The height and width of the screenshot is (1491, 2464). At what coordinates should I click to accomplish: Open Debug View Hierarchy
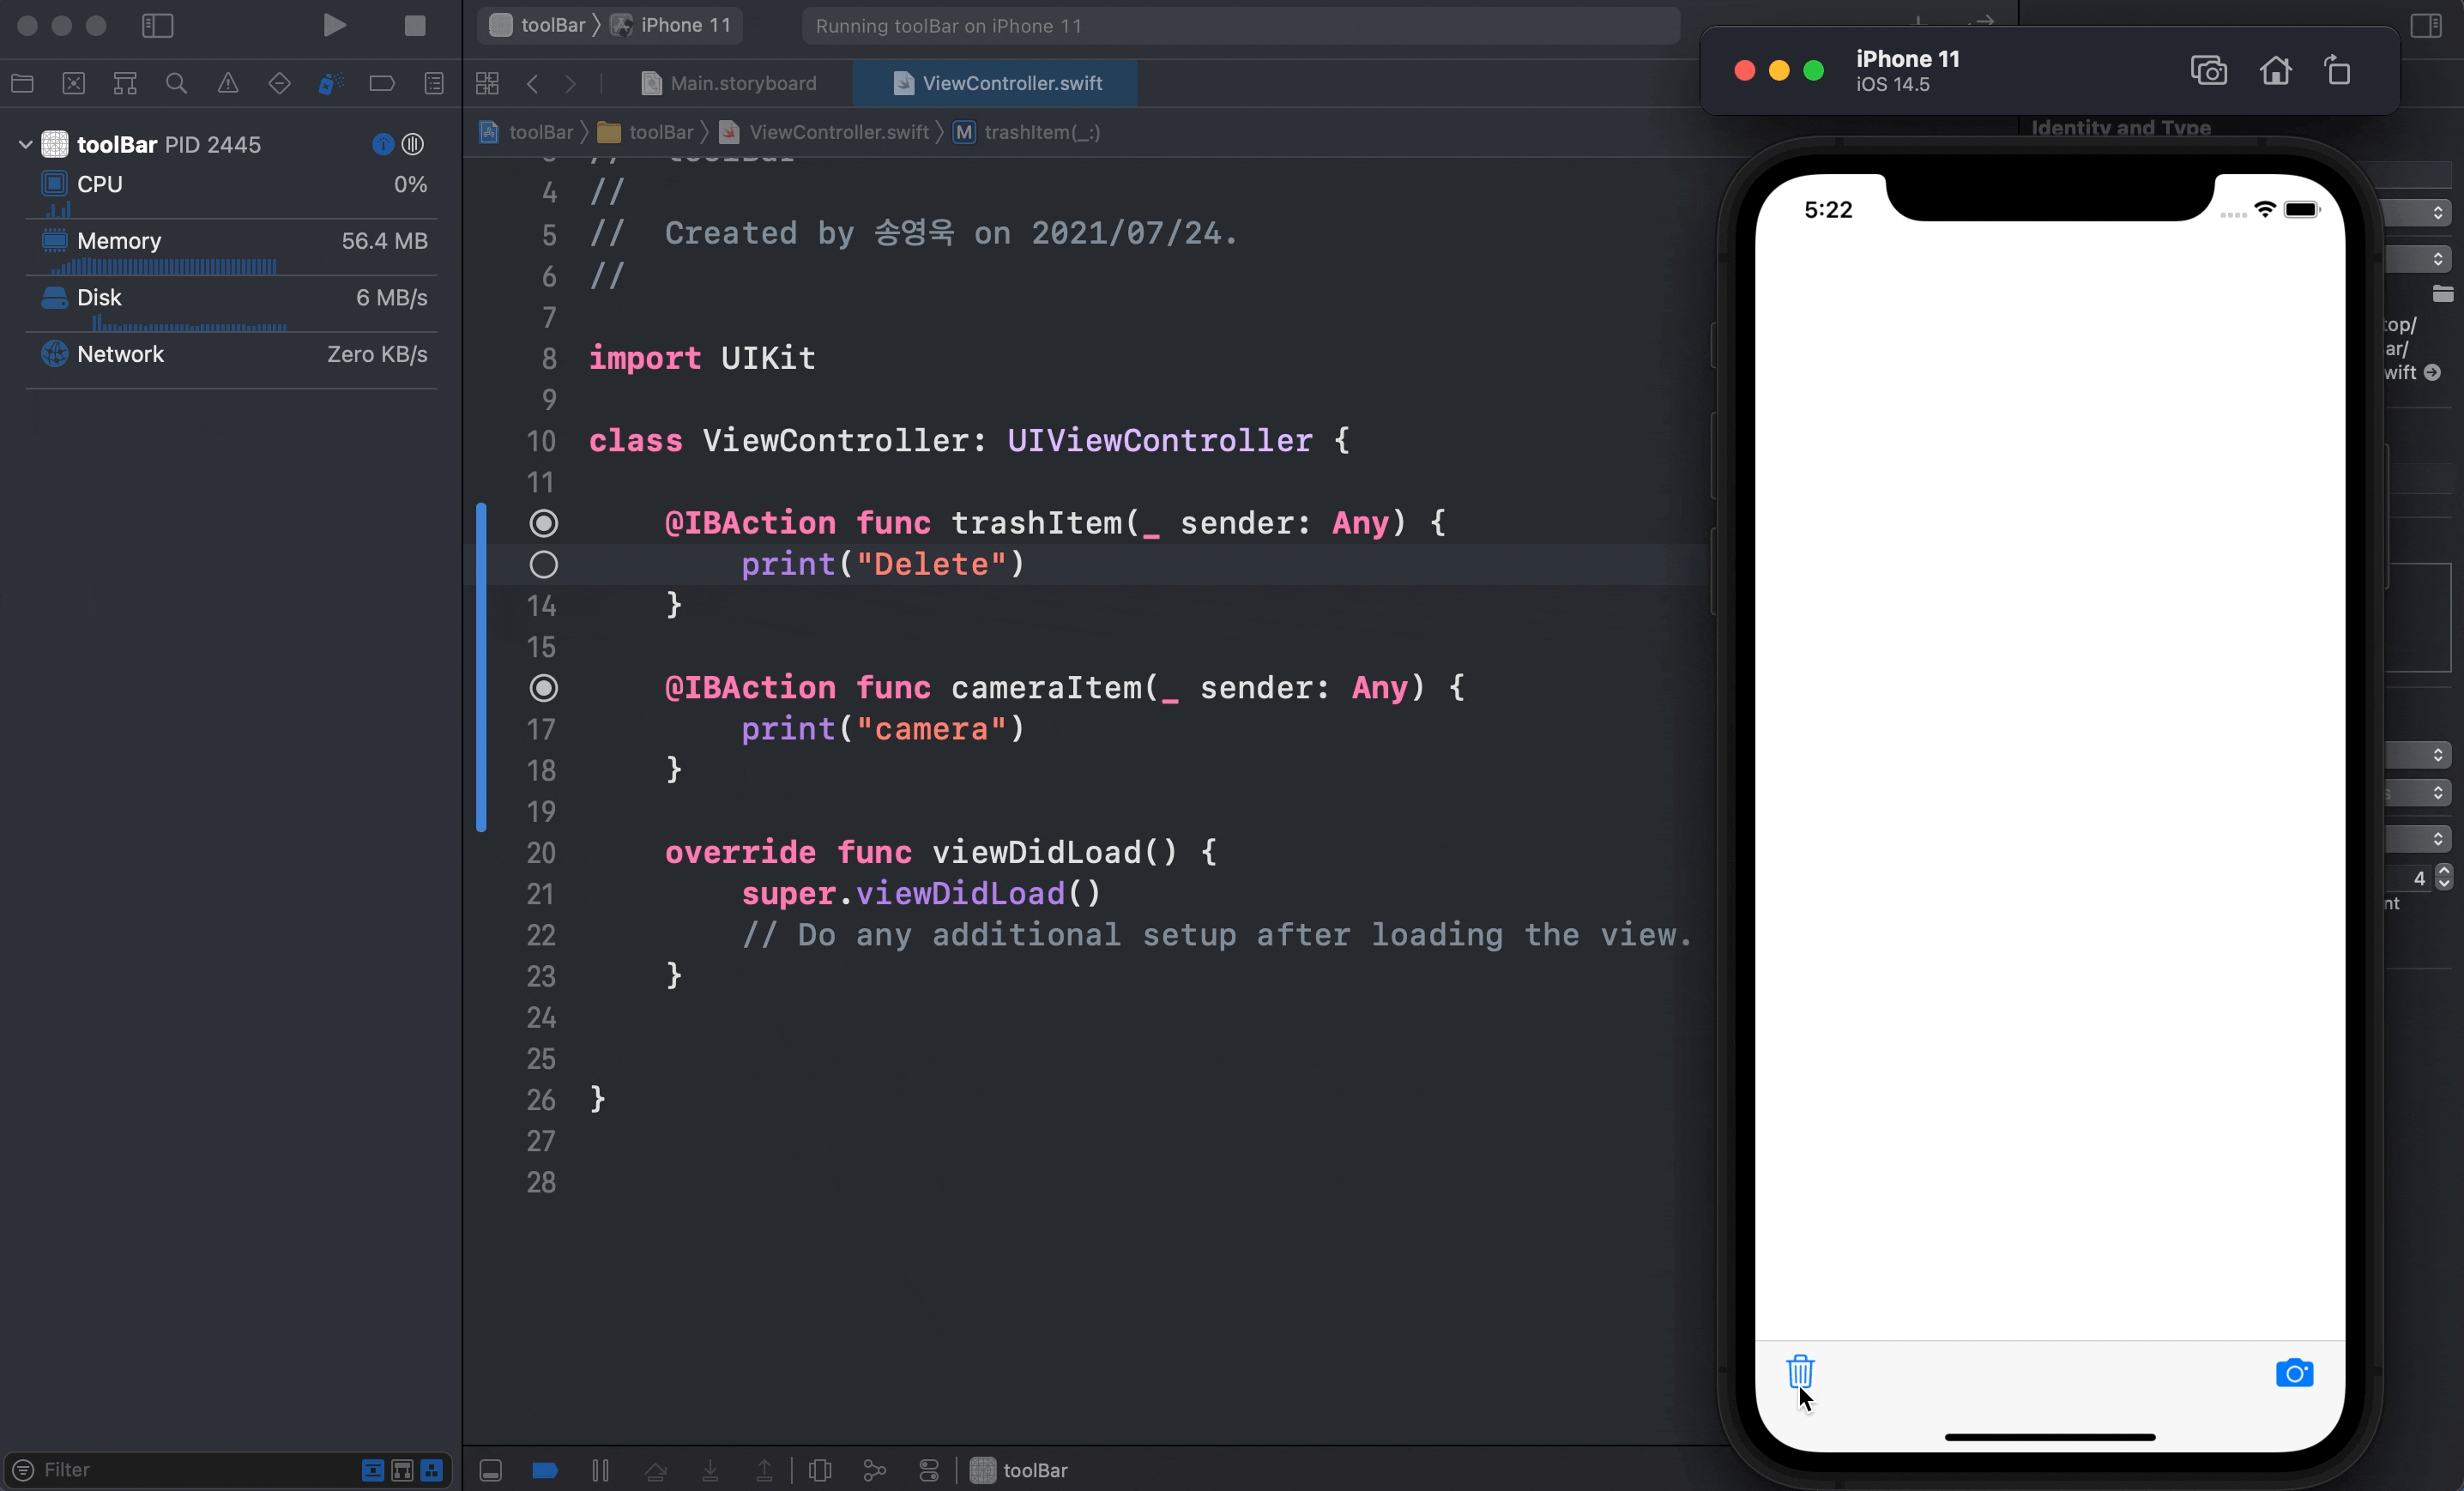click(x=820, y=1470)
